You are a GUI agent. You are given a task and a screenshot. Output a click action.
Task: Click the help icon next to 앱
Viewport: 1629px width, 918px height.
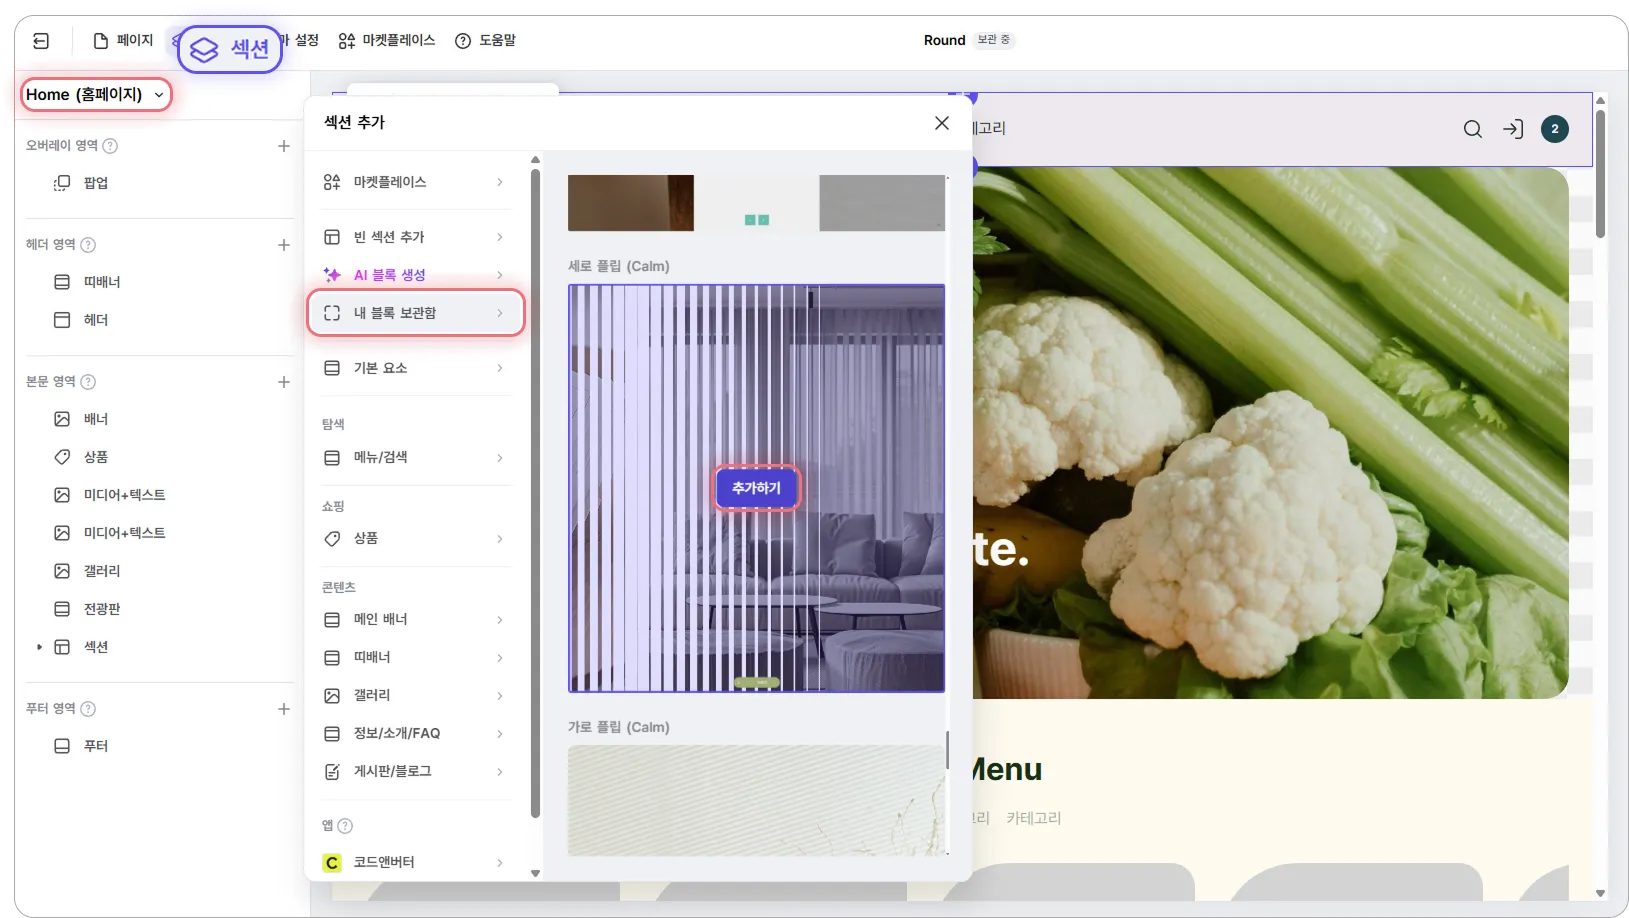pos(345,826)
